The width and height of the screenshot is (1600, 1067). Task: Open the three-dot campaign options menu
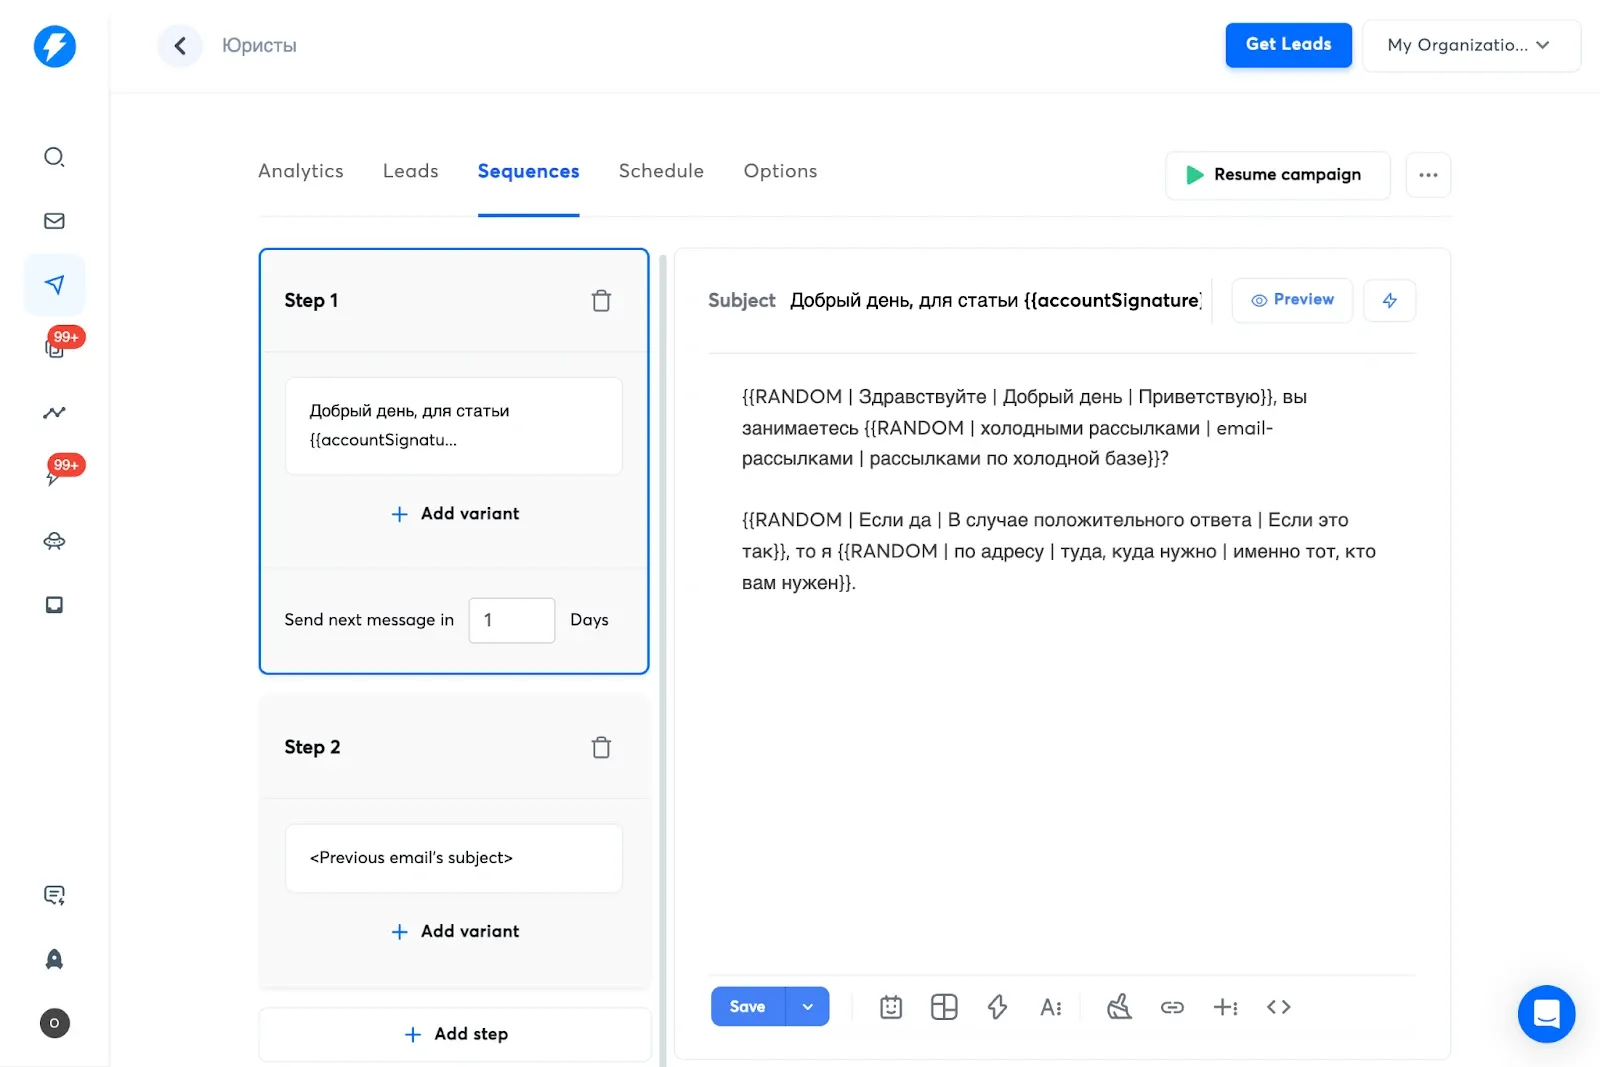tap(1428, 175)
